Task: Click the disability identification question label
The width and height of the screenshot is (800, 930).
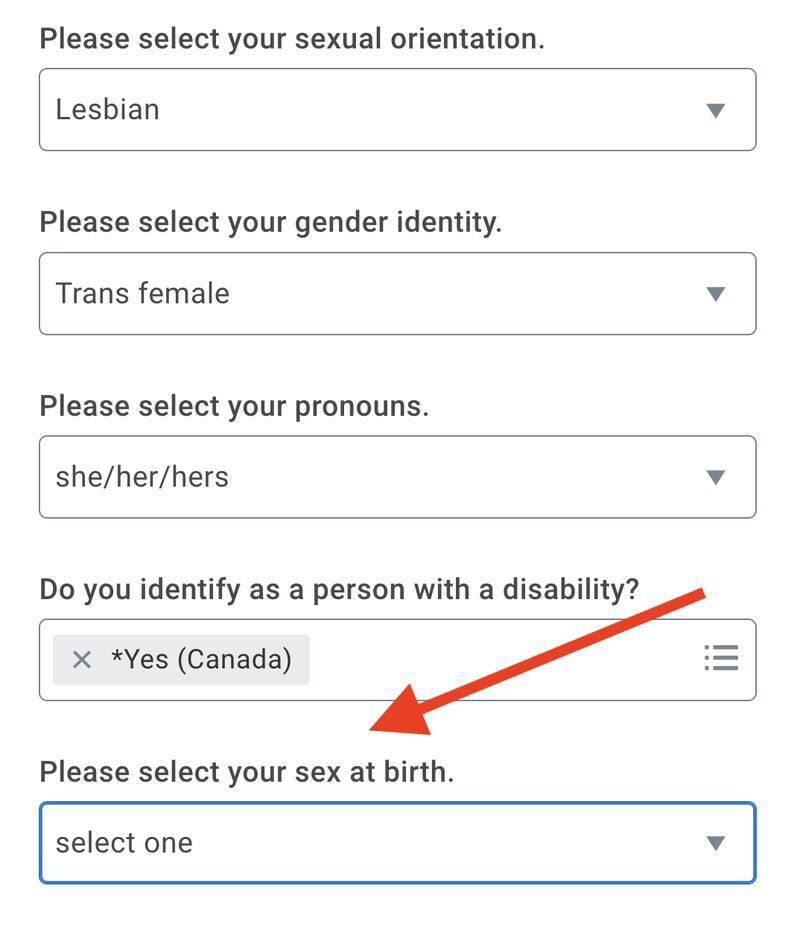Action: point(338,589)
